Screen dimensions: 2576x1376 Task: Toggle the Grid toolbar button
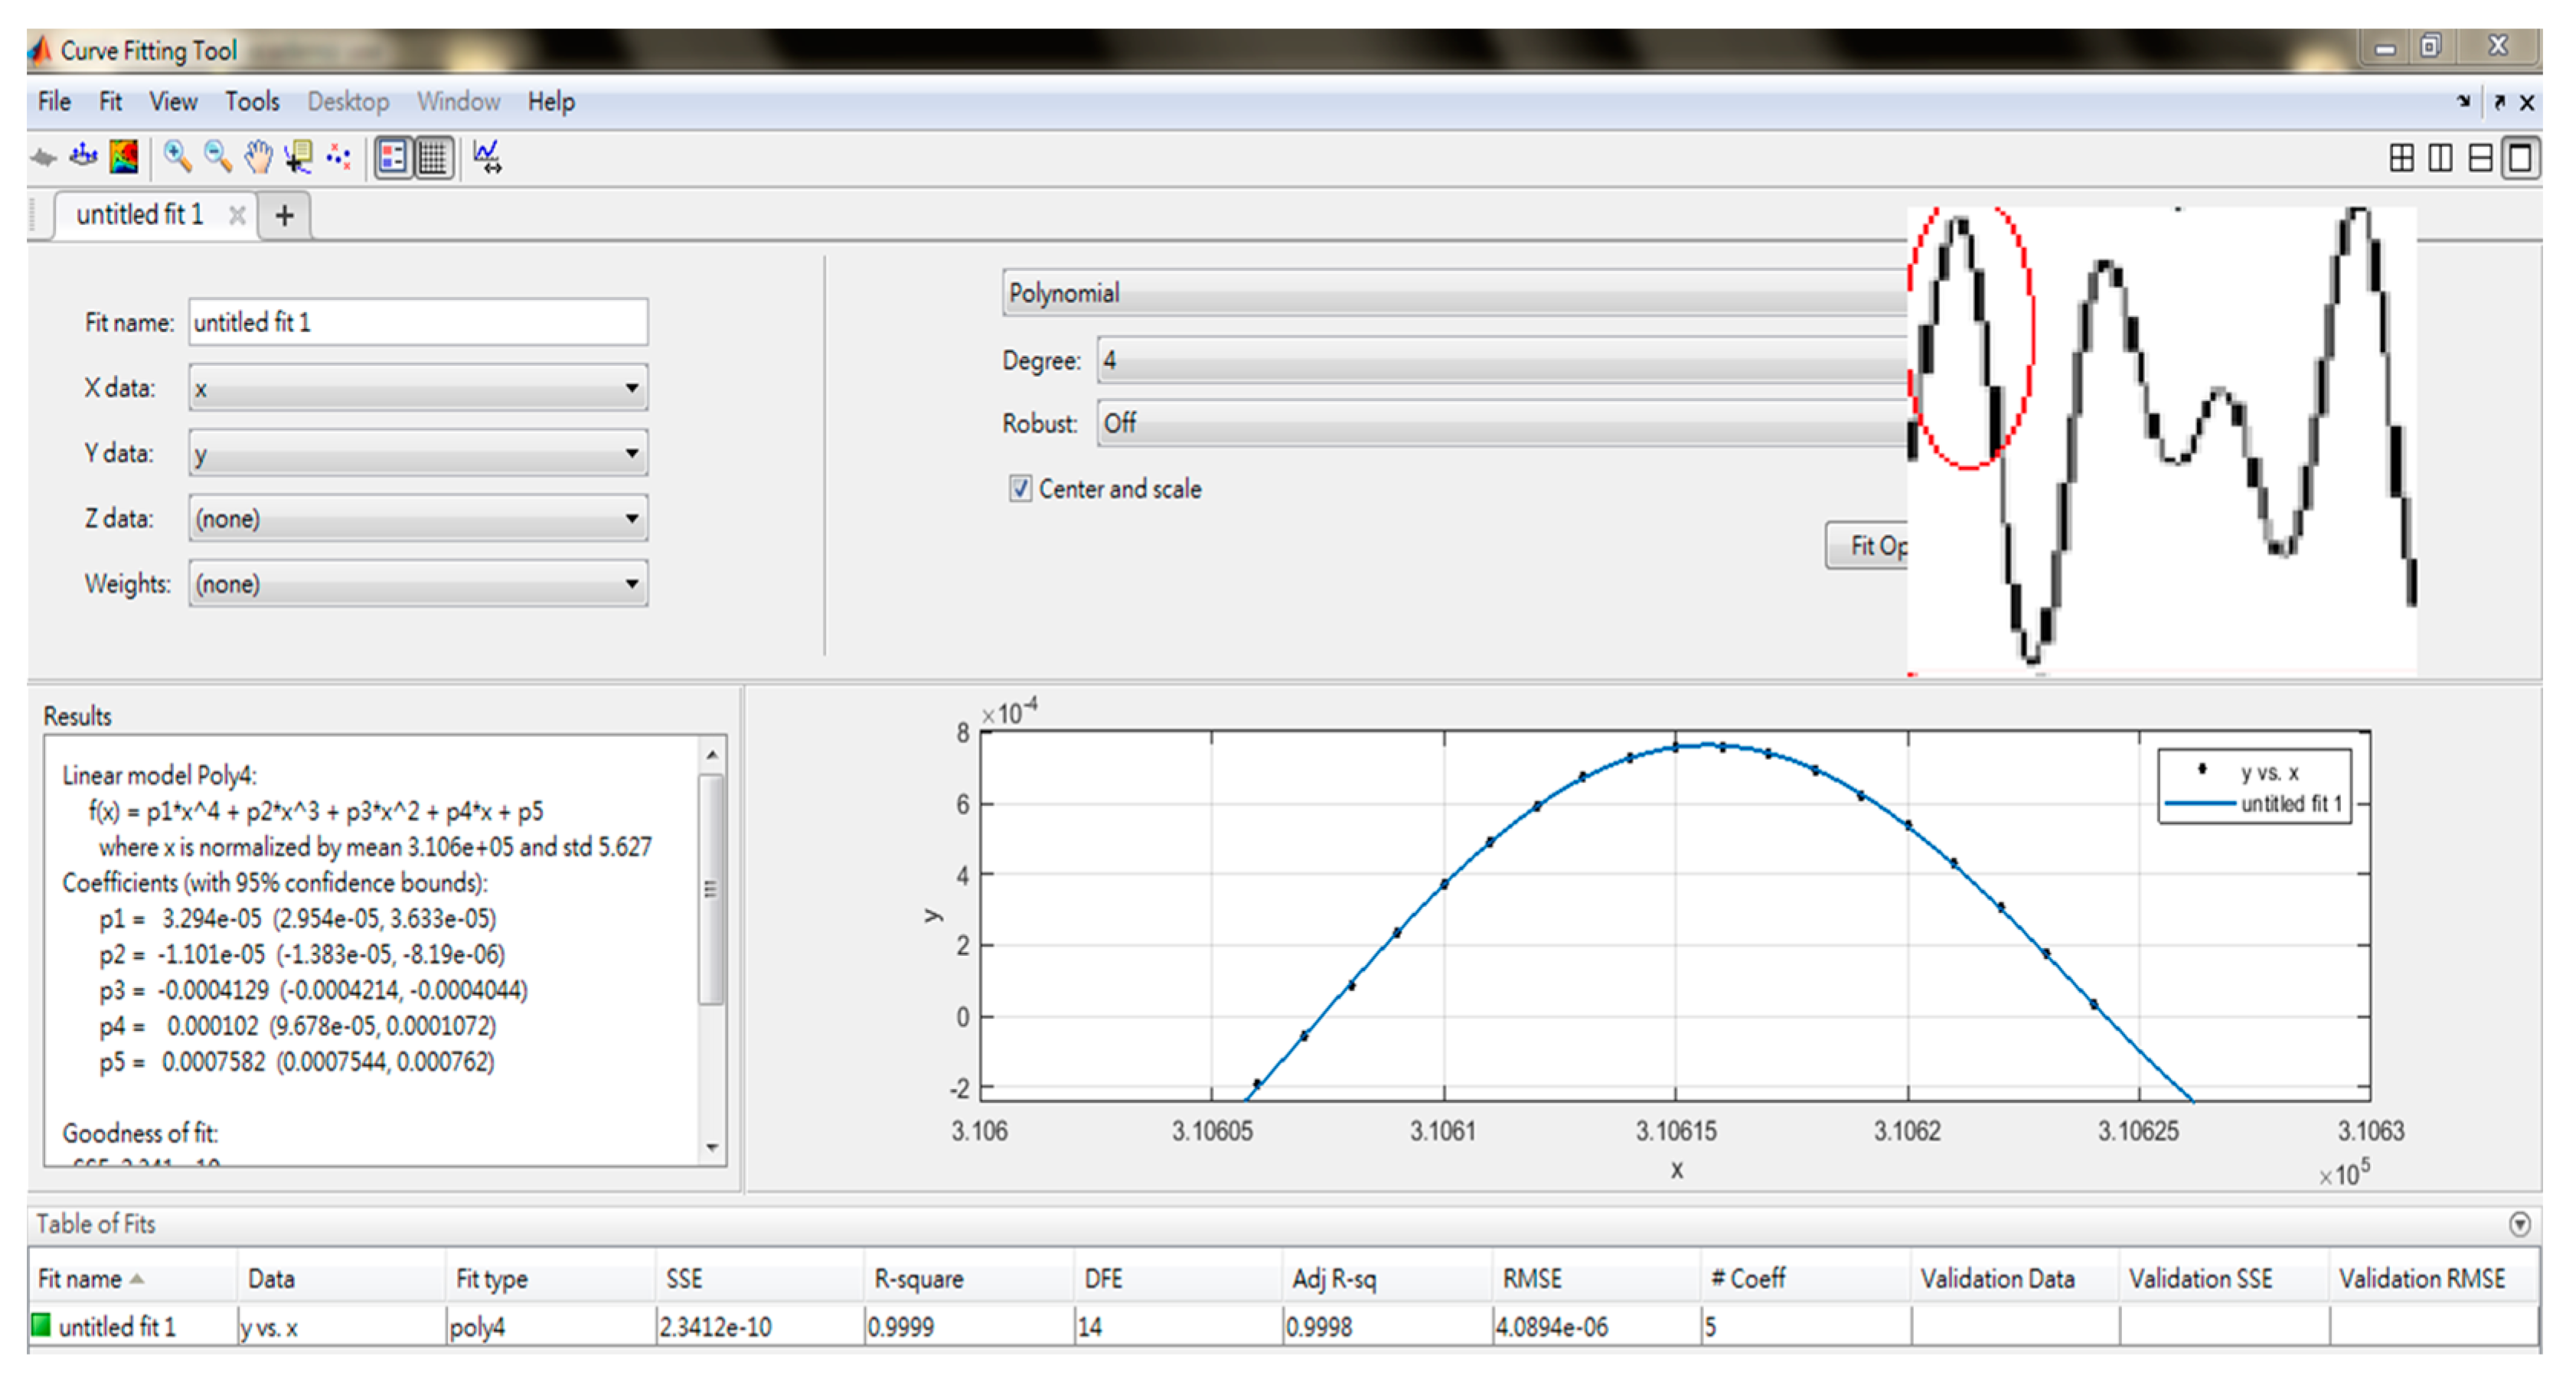[433, 157]
